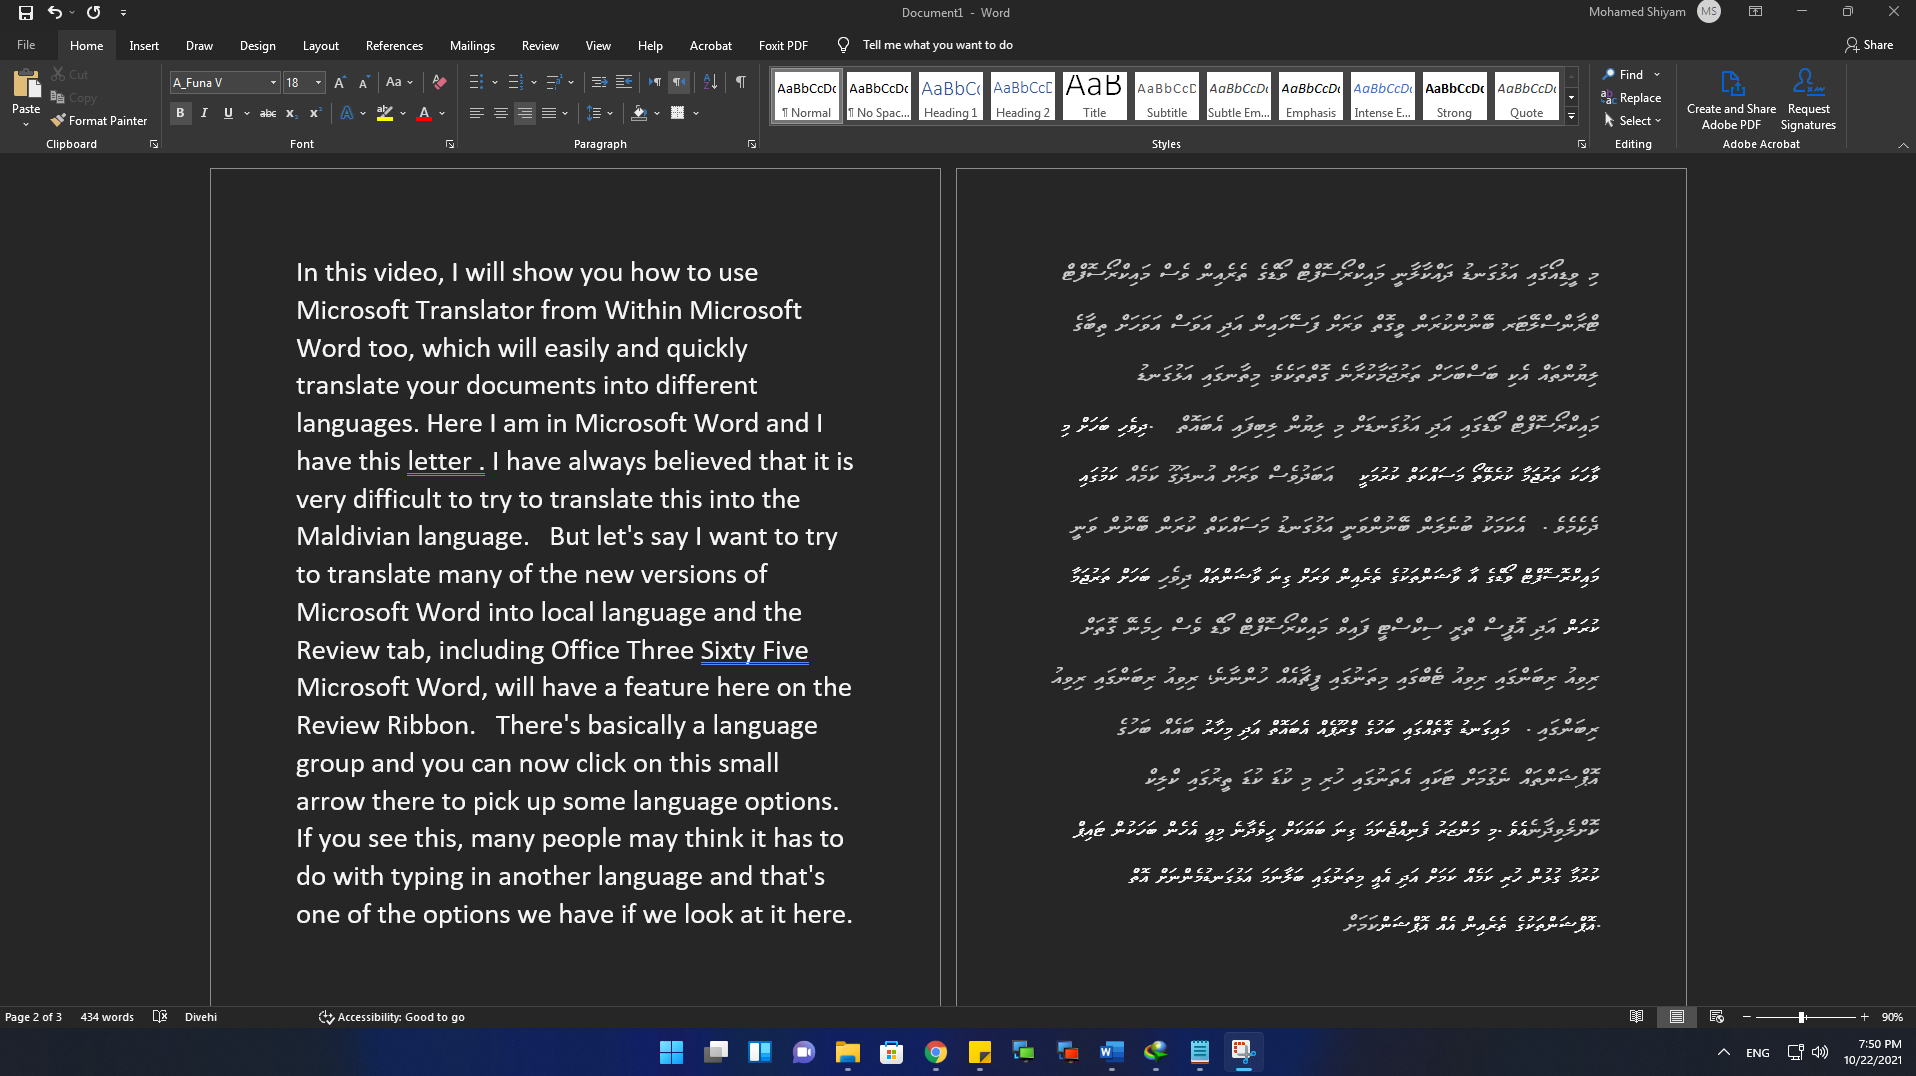
Task: Click Create and Share Adobe PDF icon
Action: point(1731,100)
